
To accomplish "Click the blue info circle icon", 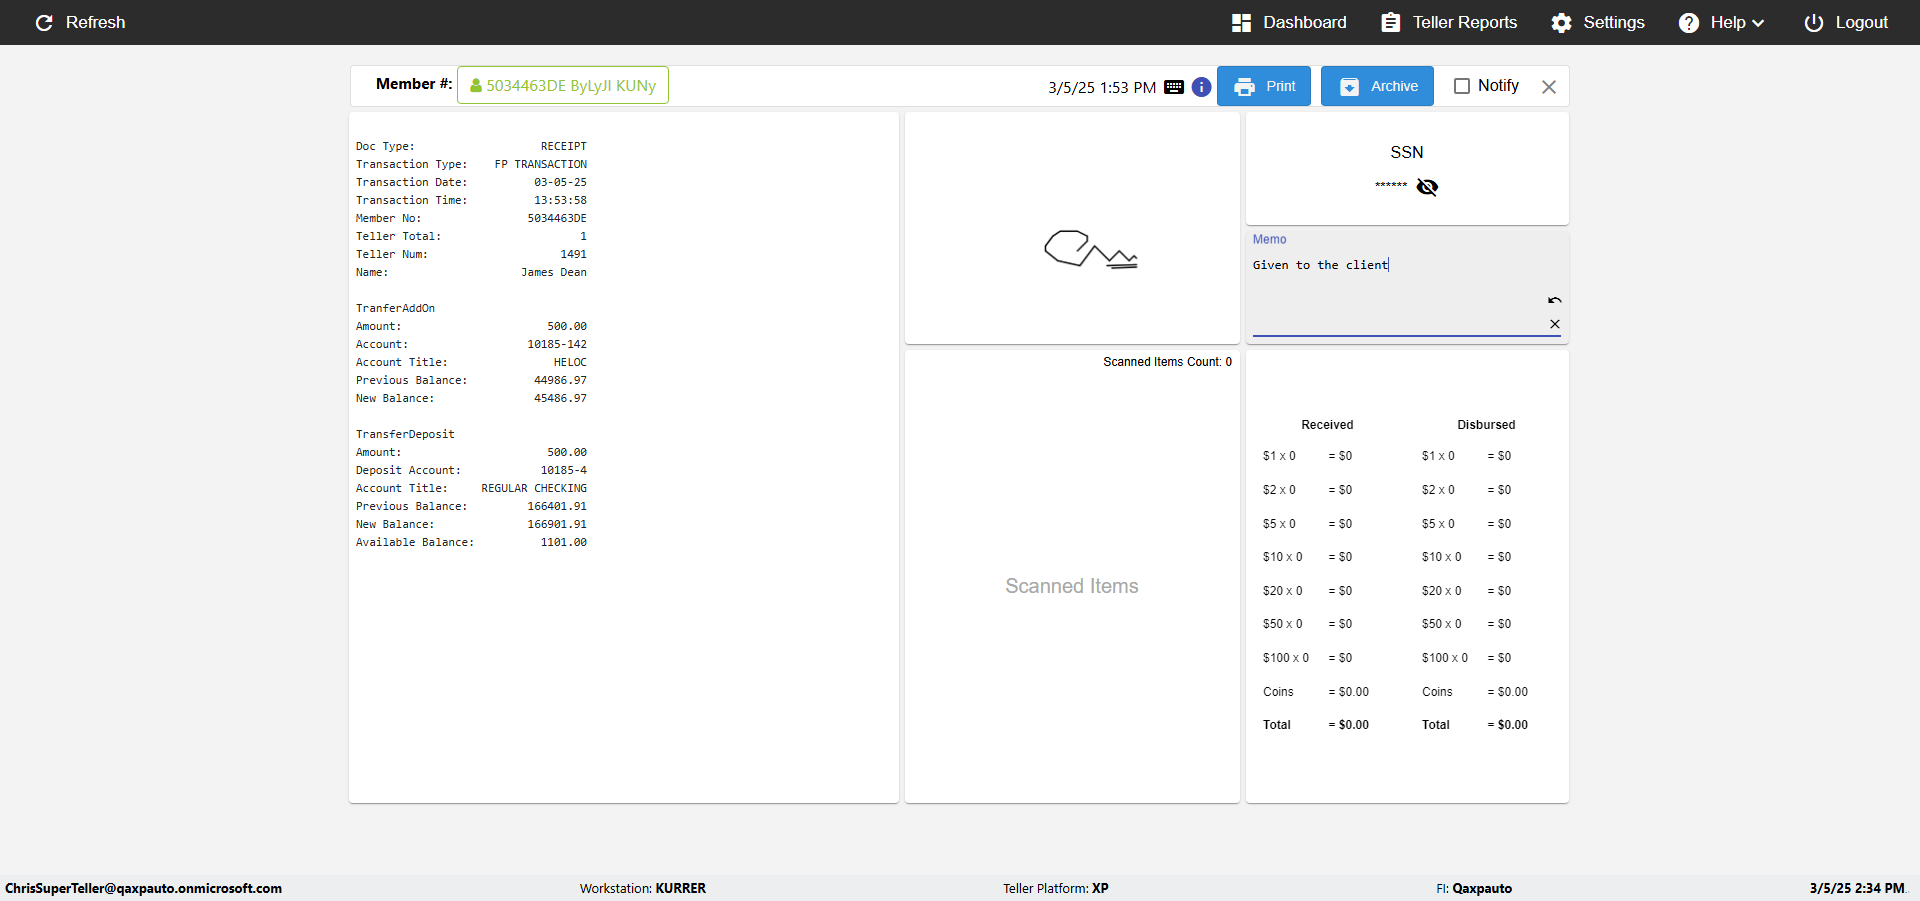I will [x=1202, y=87].
